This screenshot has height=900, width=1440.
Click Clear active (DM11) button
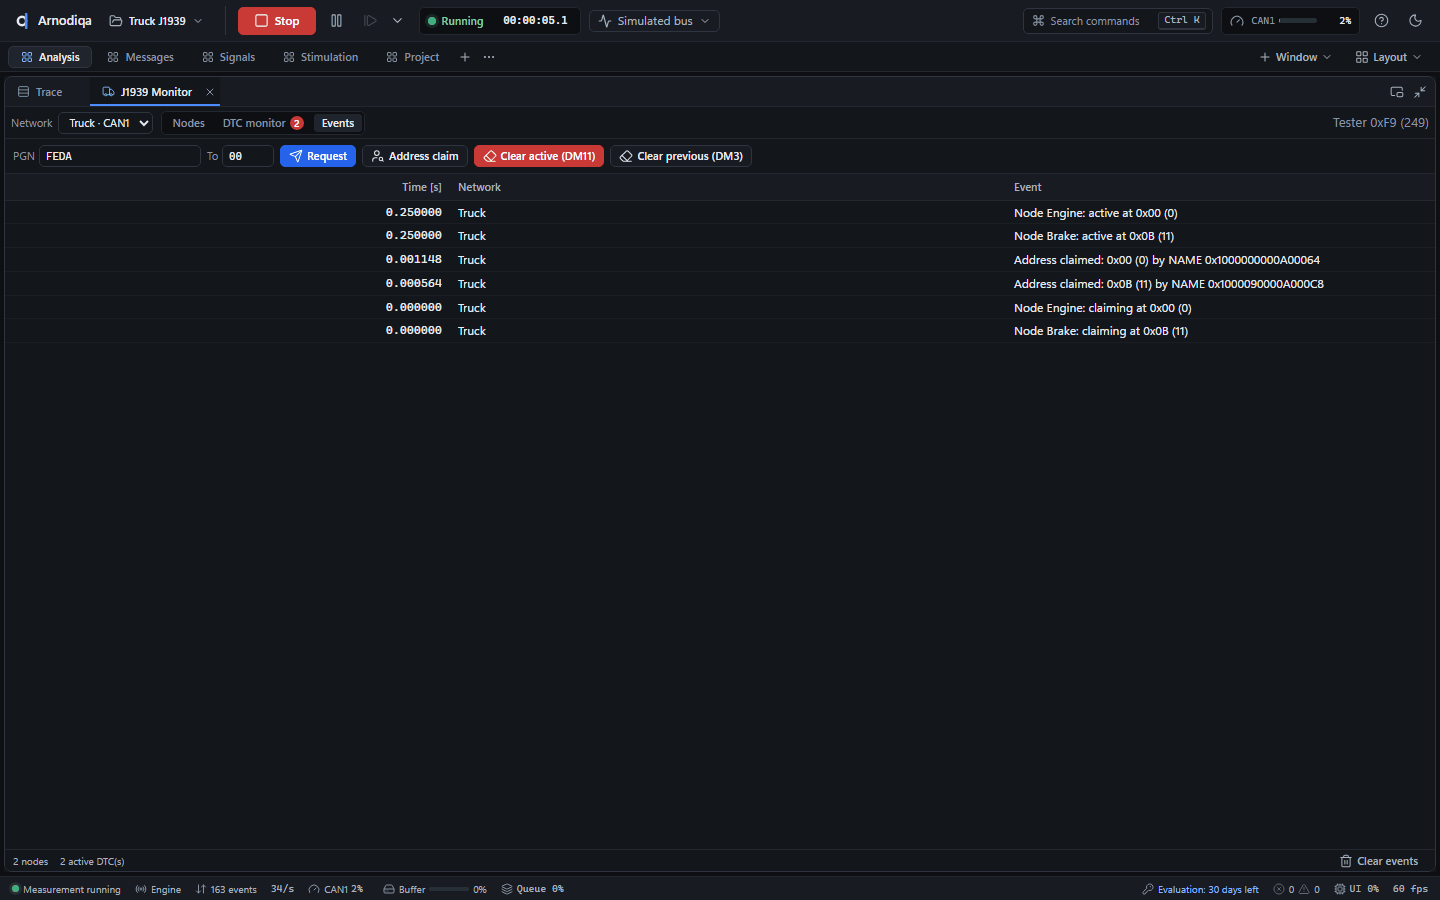pyautogui.click(x=539, y=156)
